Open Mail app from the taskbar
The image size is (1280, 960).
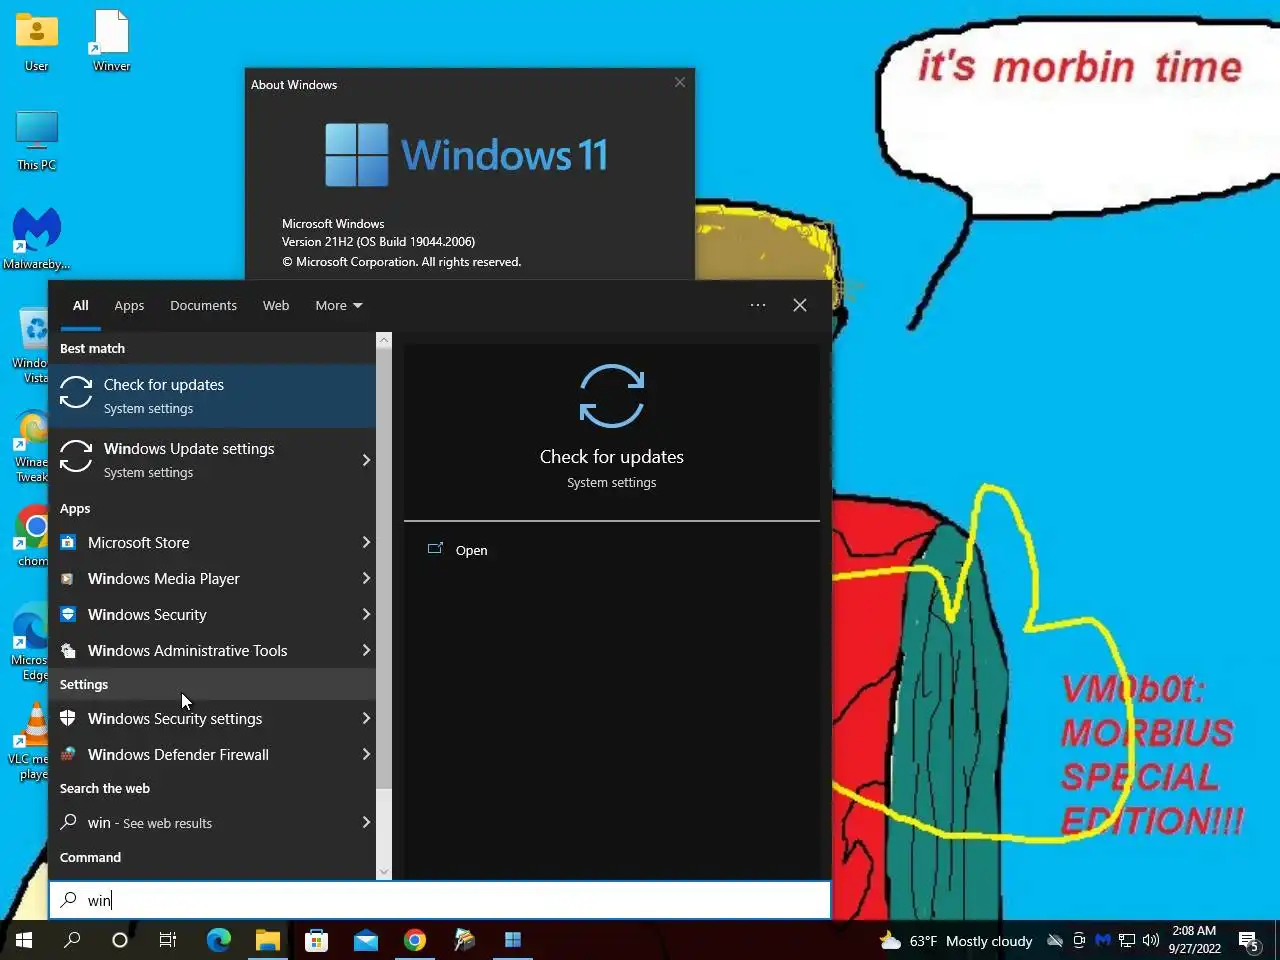(x=365, y=940)
